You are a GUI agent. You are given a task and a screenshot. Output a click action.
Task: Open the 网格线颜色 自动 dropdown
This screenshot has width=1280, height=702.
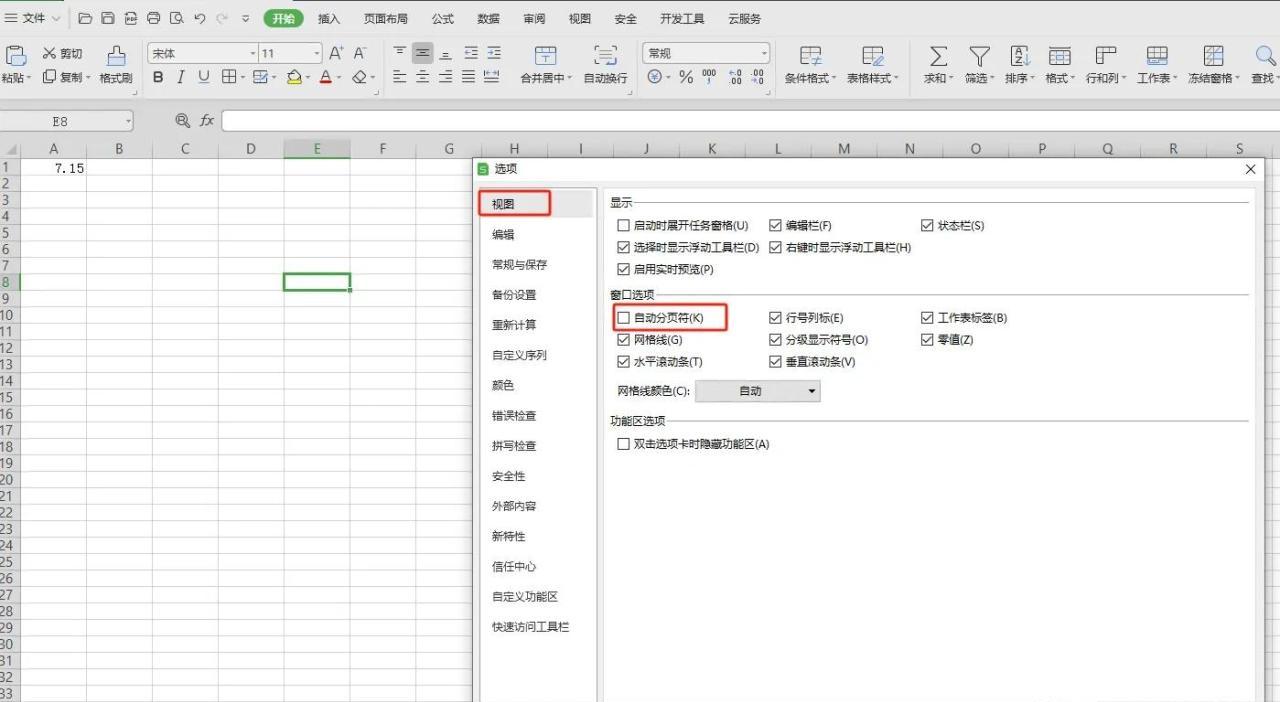point(758,391)
